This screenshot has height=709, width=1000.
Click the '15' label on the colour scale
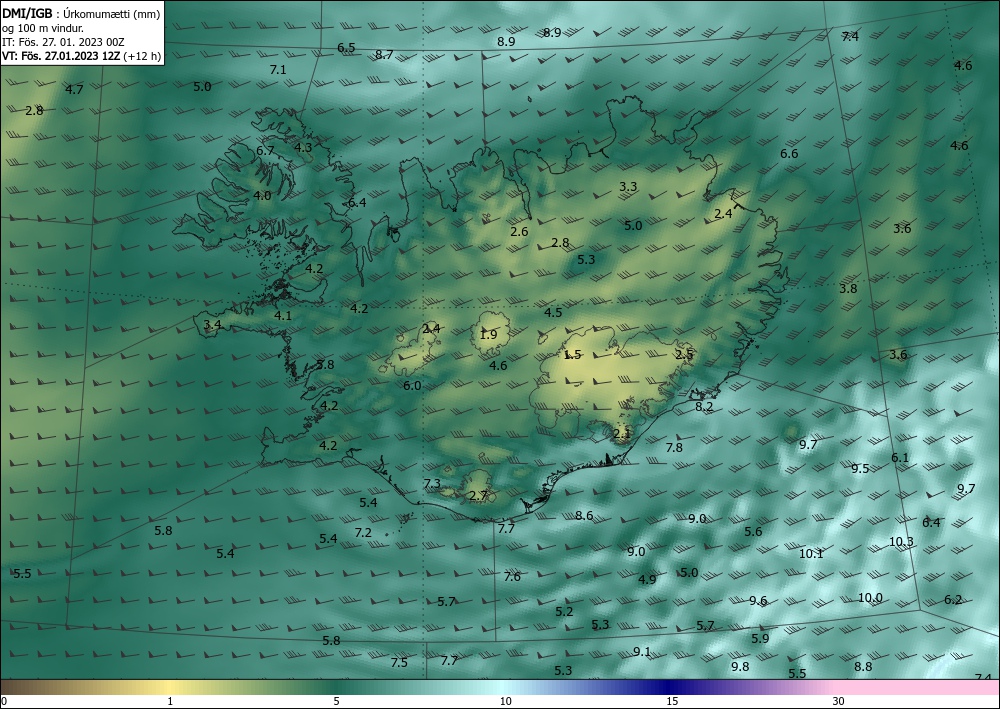click(x=672, y=701)
